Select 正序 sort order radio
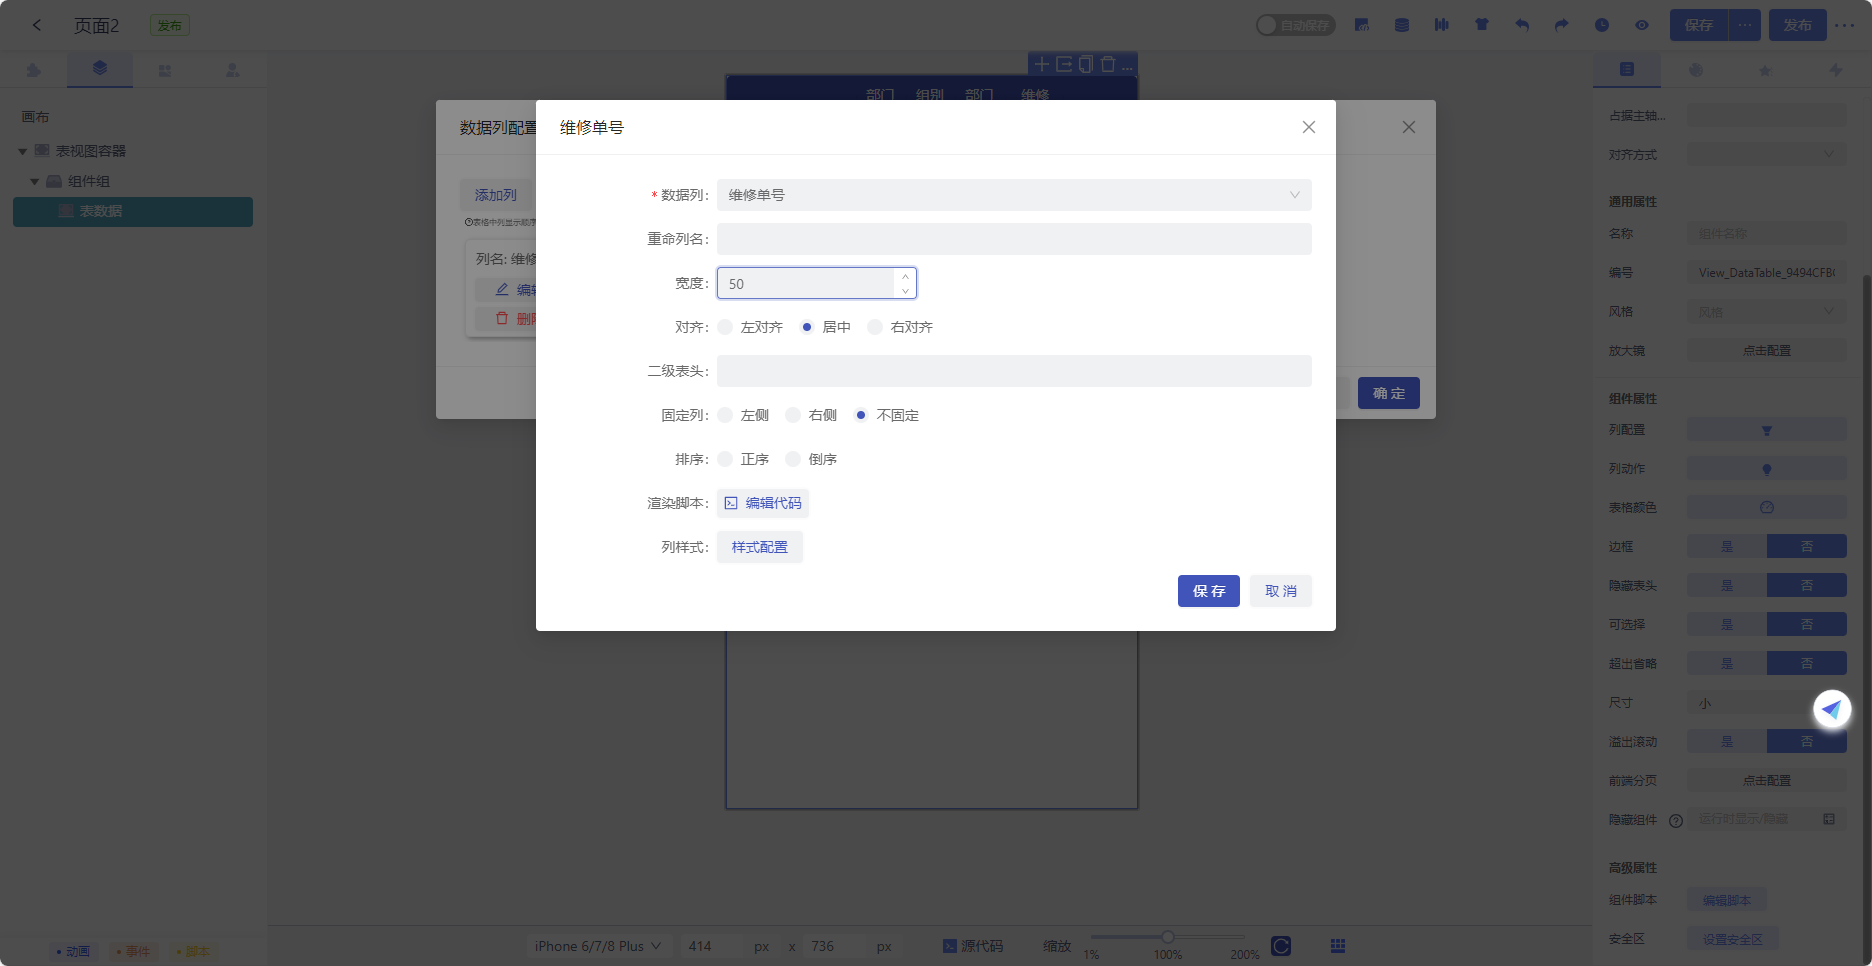Image resolution: width=1872 pixels, height=966 pixels. click(x=726, y=459)
